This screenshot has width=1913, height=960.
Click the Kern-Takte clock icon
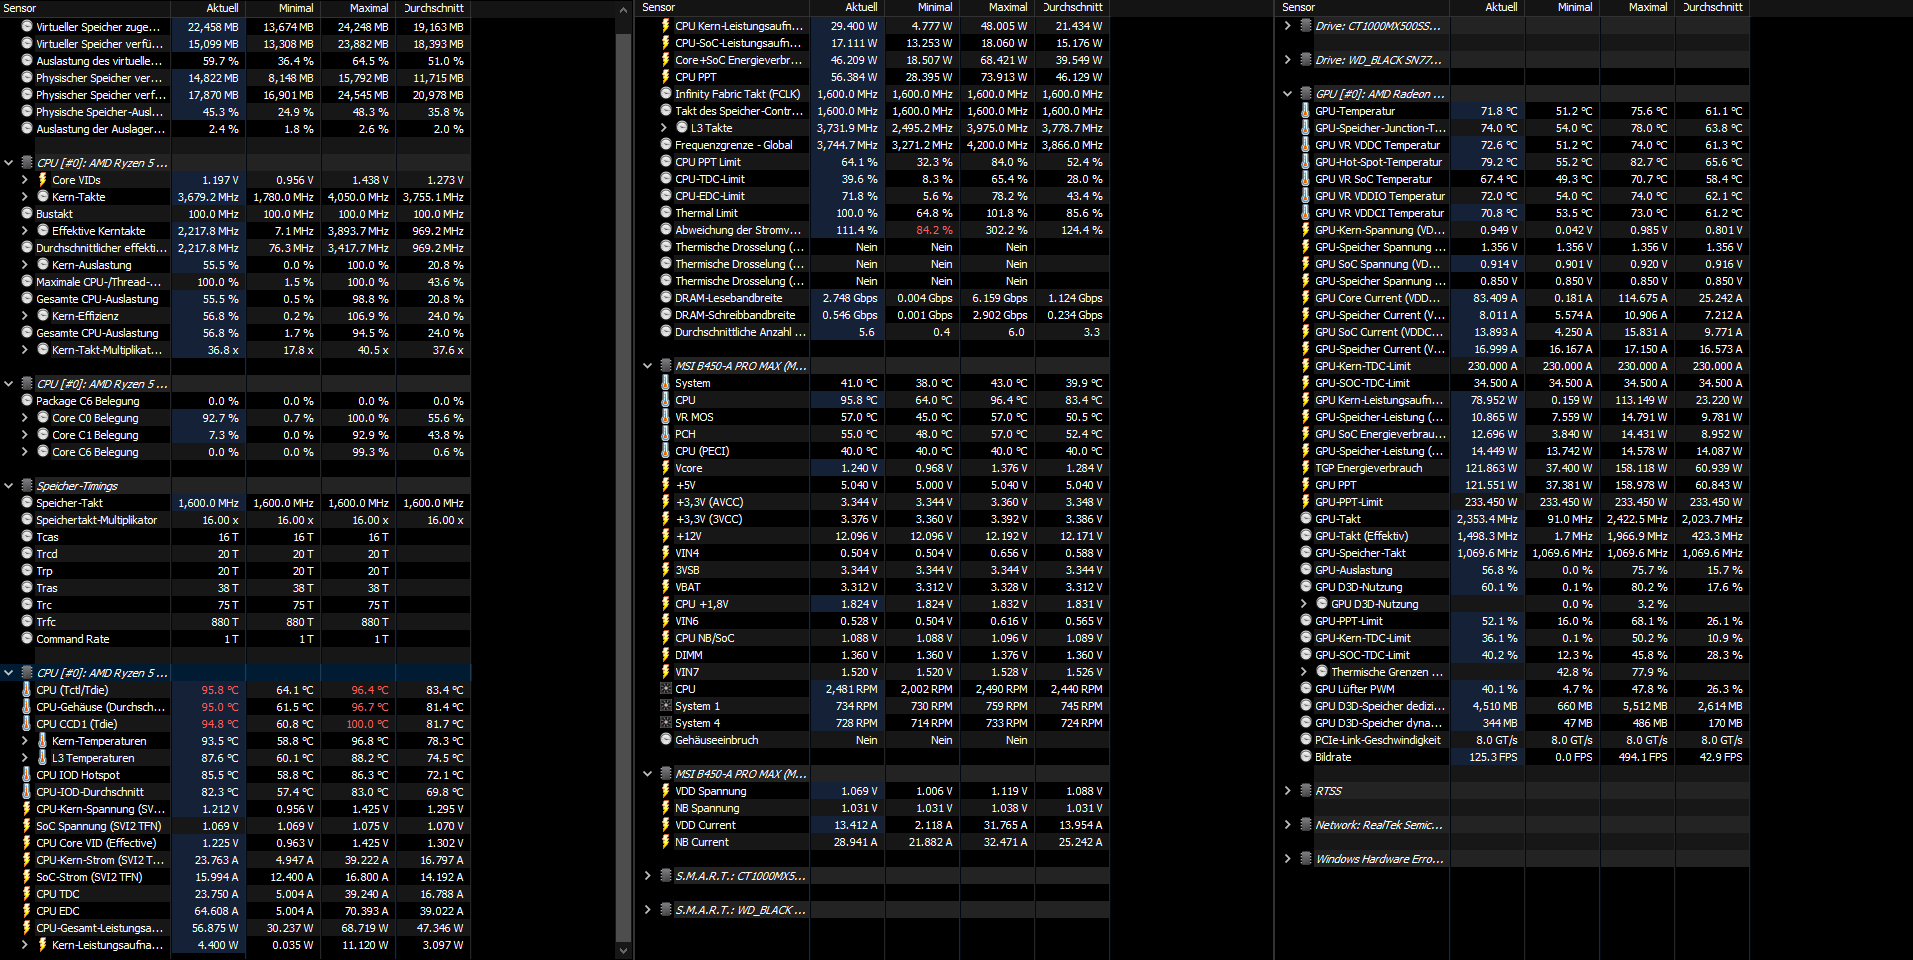point(43,197)
